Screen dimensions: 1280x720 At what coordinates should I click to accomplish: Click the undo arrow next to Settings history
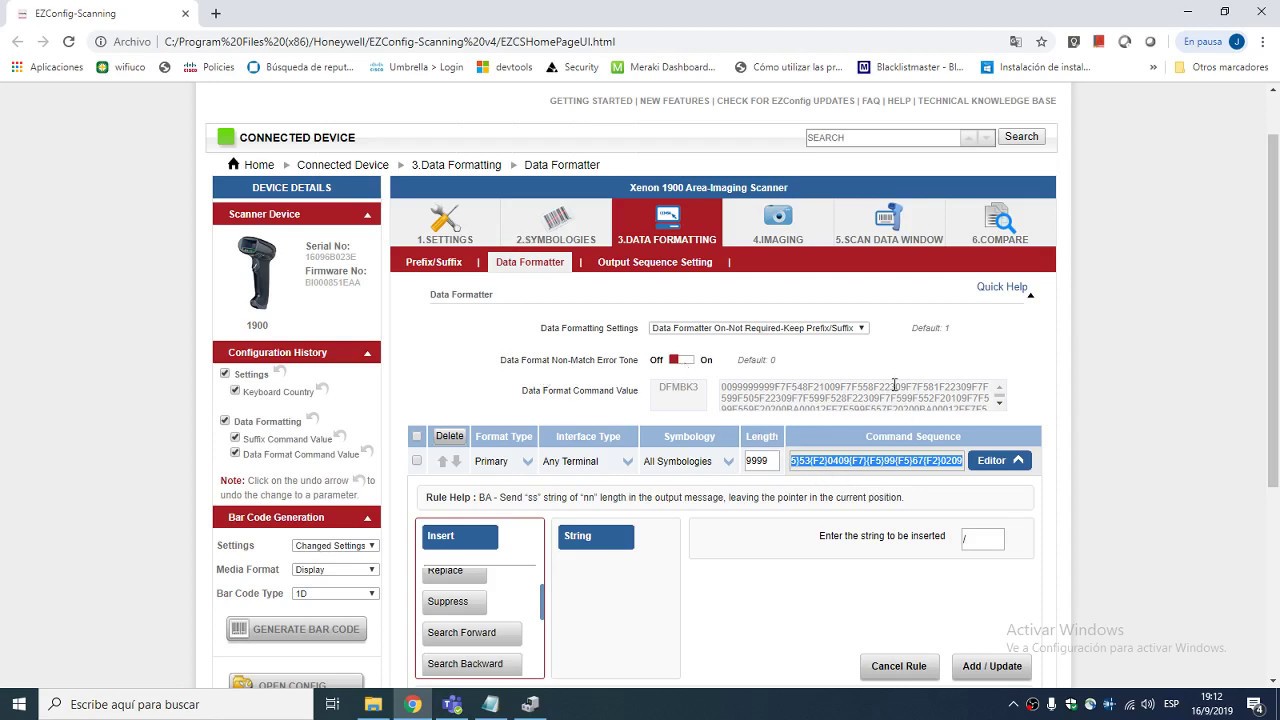point(279,371)
